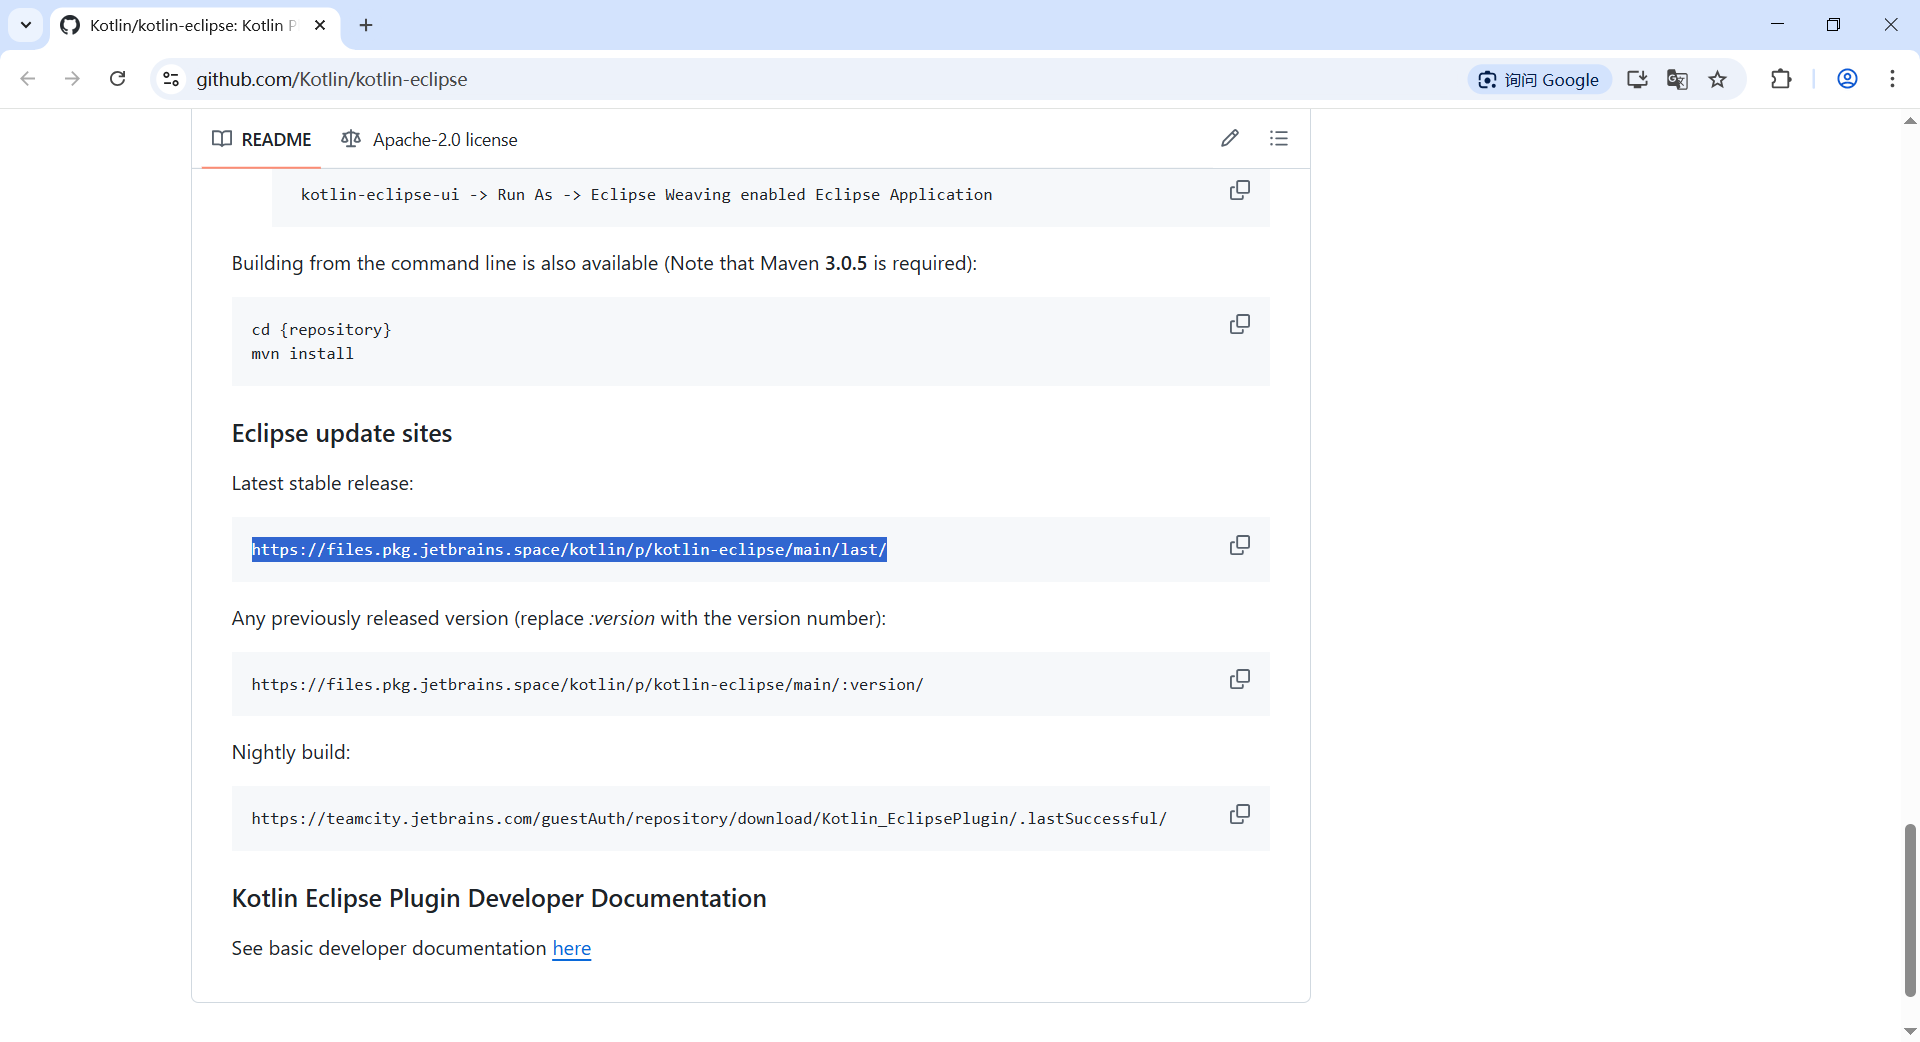Image resolution: width=1920 pixels, height=1042 pixels.
Task: Copy the nightly build TeamCity URL
Action: [x=1239, y=814]
